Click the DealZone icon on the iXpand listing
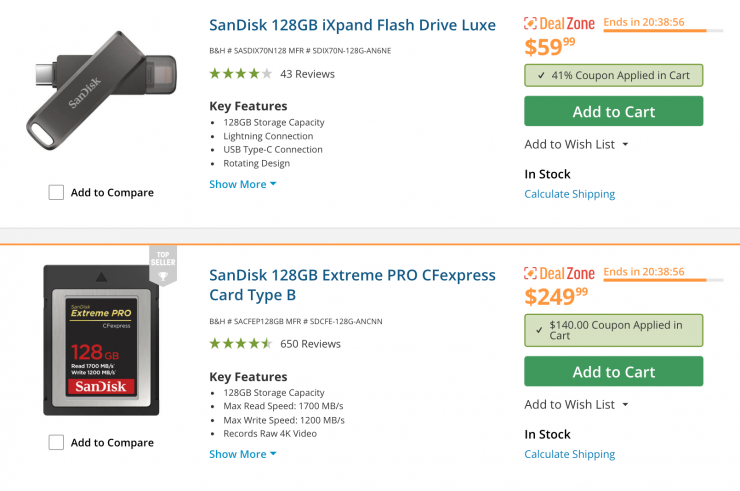740x491 pixels. click(532, 25)
